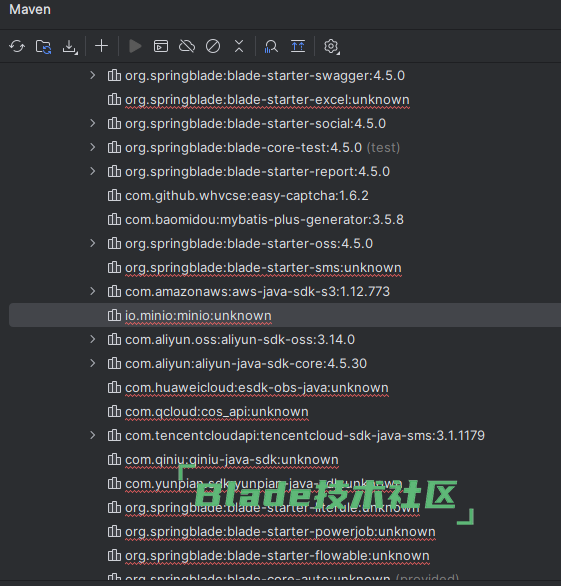Click library icon of blade-starter-flowable:unknown
The image size is (561, 586).
coord(114,555)
